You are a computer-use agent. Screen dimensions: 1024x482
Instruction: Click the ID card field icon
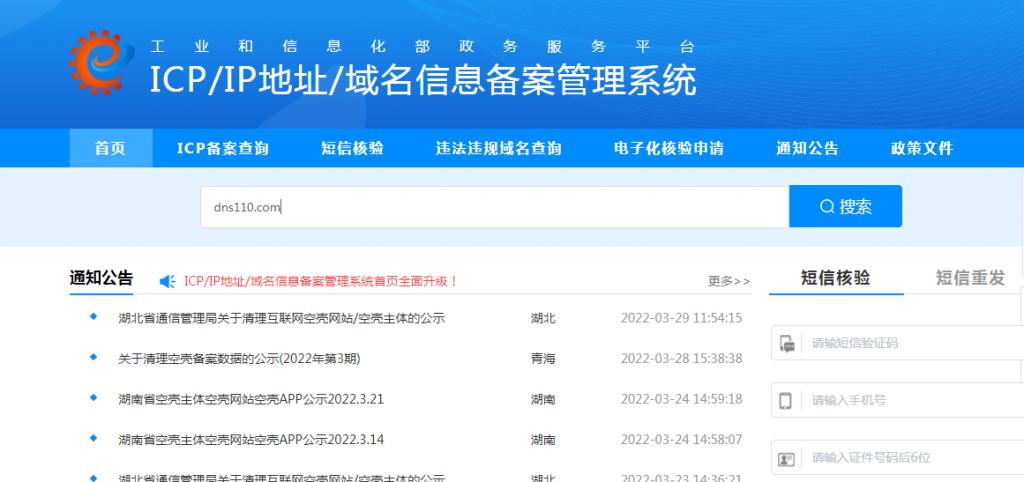pyautogui.click(x=788, y=458)
